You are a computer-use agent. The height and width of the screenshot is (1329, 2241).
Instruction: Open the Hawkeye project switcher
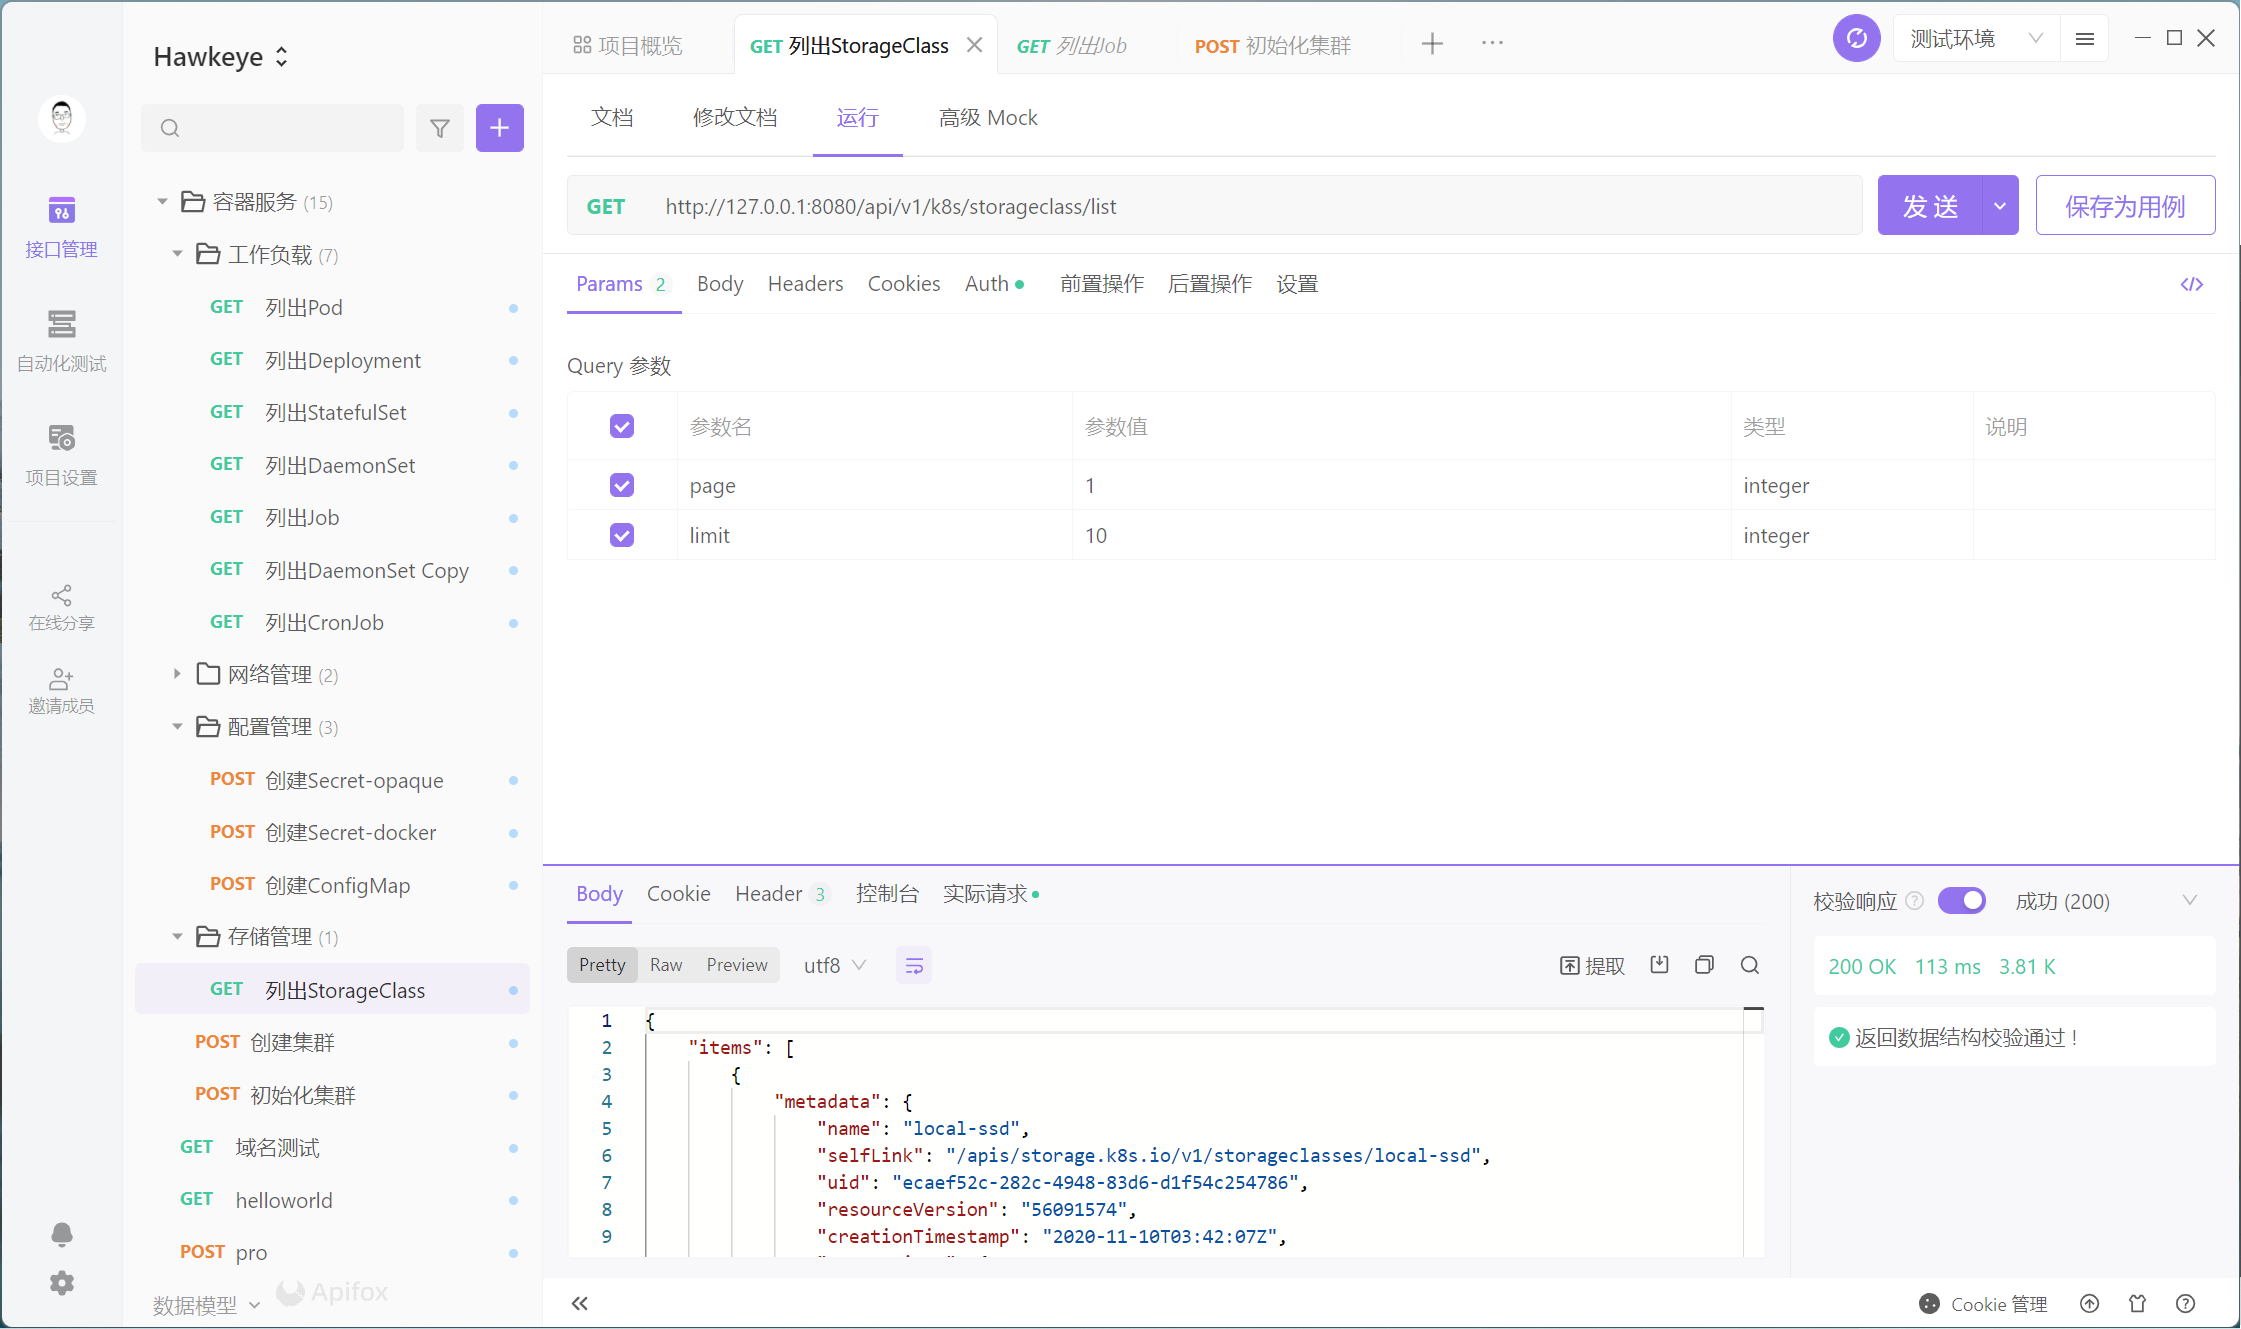(x=221, y=57)
